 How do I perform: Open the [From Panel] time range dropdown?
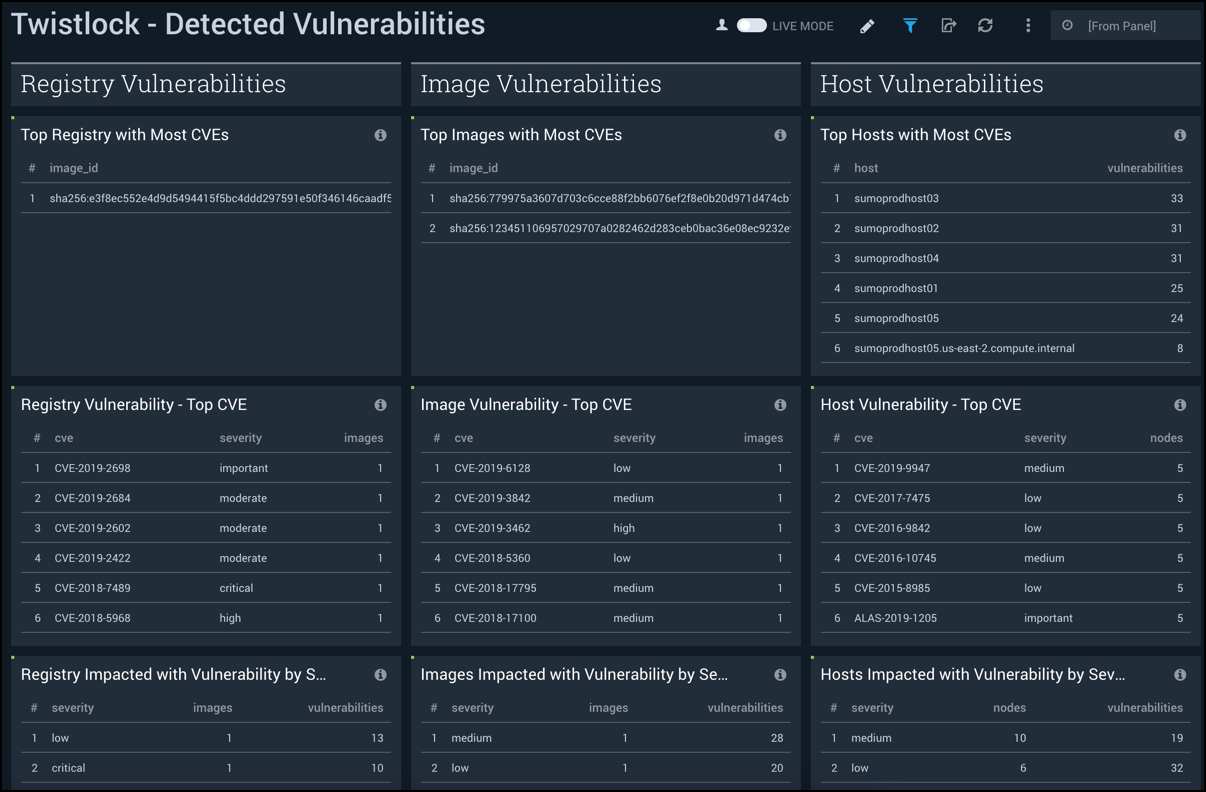click(1125, 25)
